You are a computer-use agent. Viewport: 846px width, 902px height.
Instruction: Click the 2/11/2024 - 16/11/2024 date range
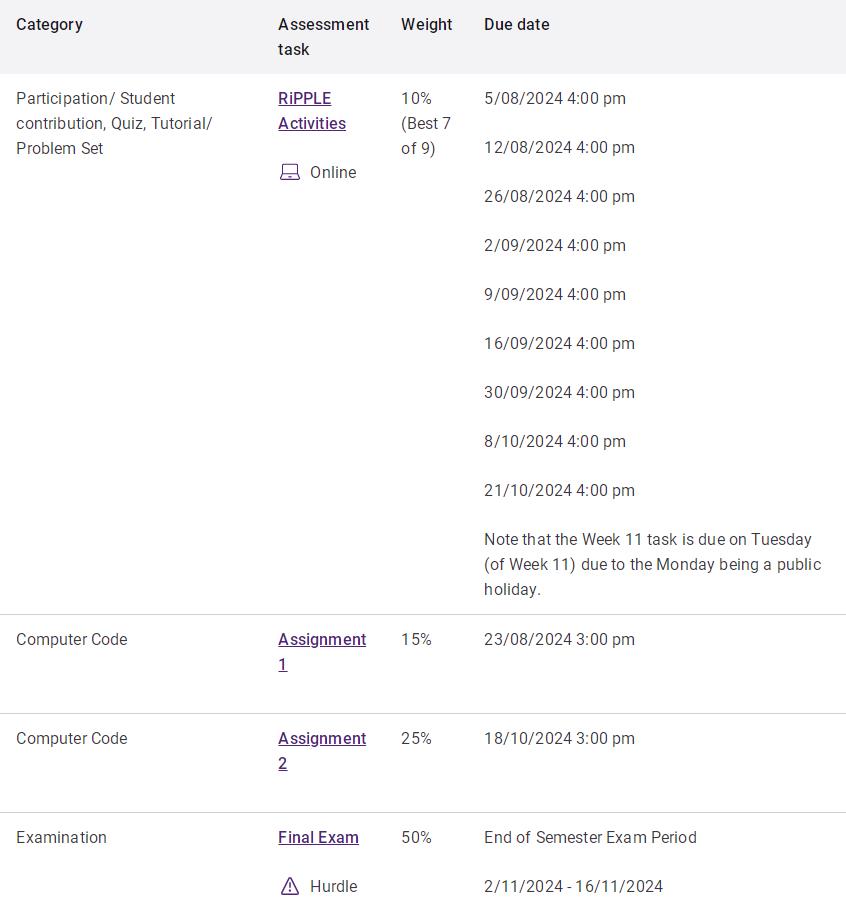pos(573,886)
